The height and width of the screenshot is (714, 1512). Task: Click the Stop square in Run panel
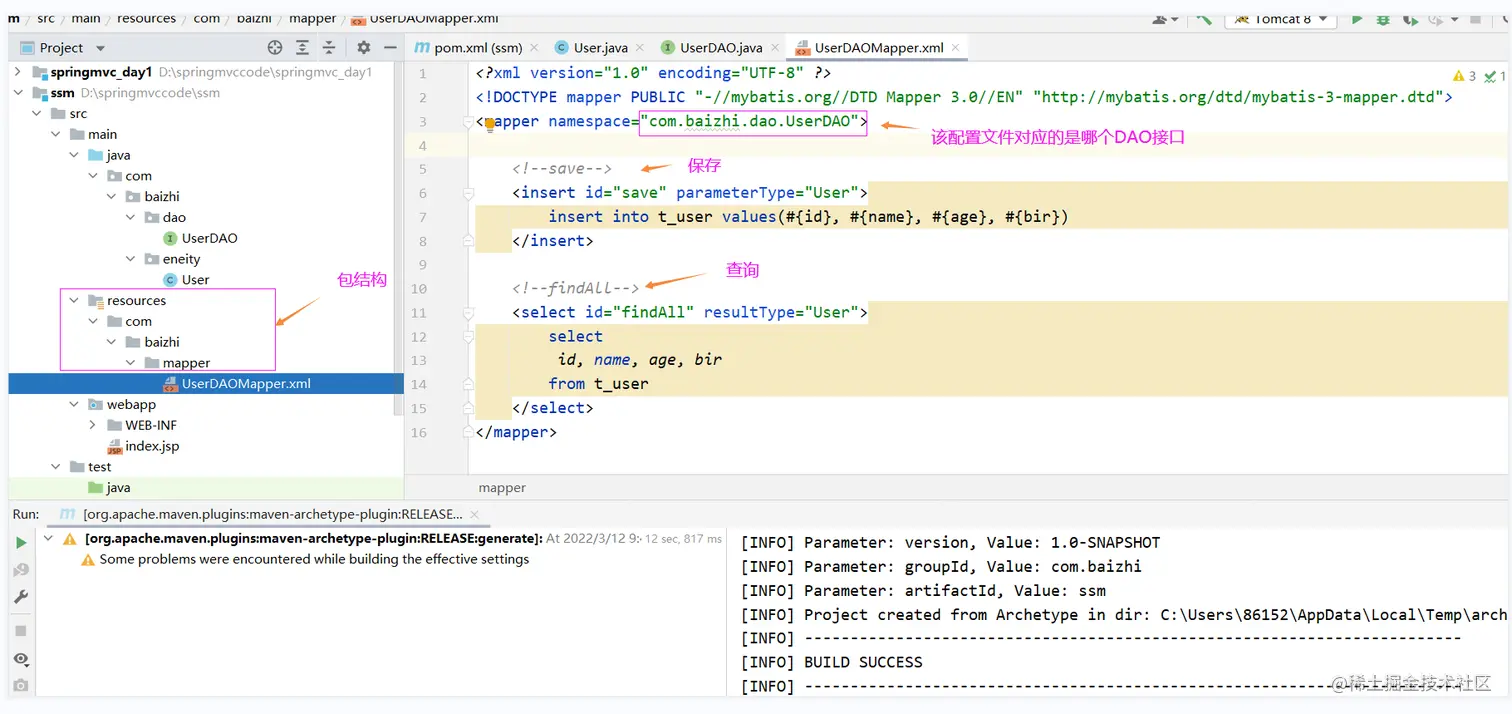coord(21,631)
